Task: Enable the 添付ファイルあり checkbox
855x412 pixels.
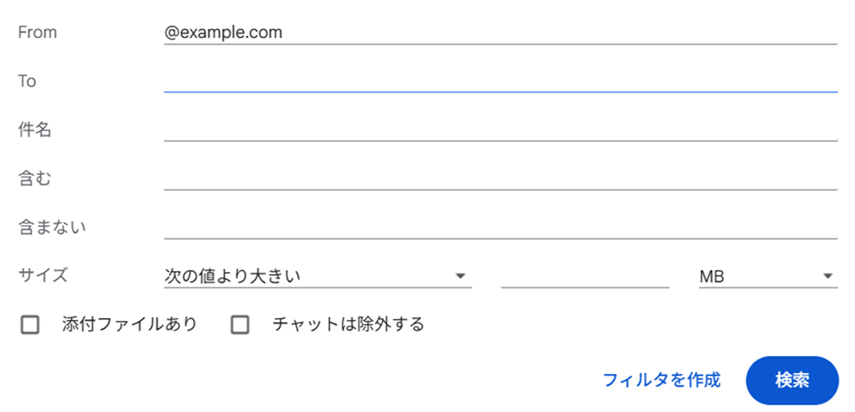Action: 30,324
